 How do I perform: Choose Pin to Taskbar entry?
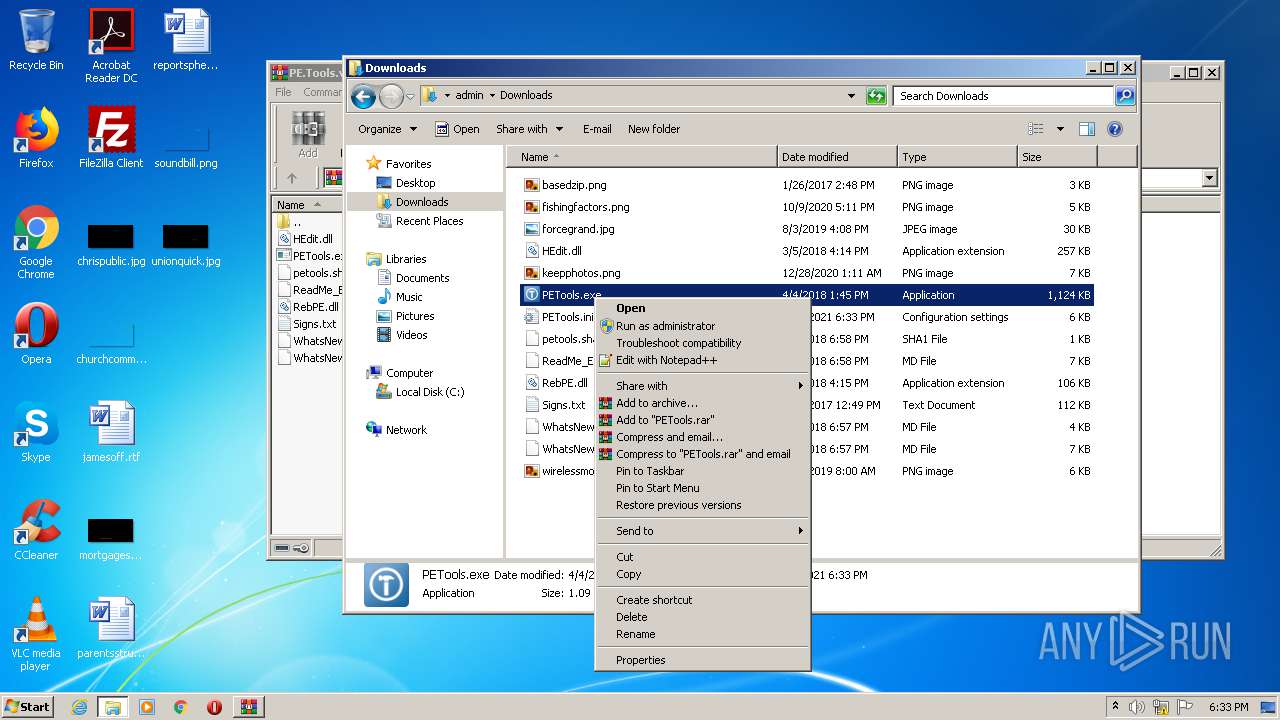tap(702, 471)
